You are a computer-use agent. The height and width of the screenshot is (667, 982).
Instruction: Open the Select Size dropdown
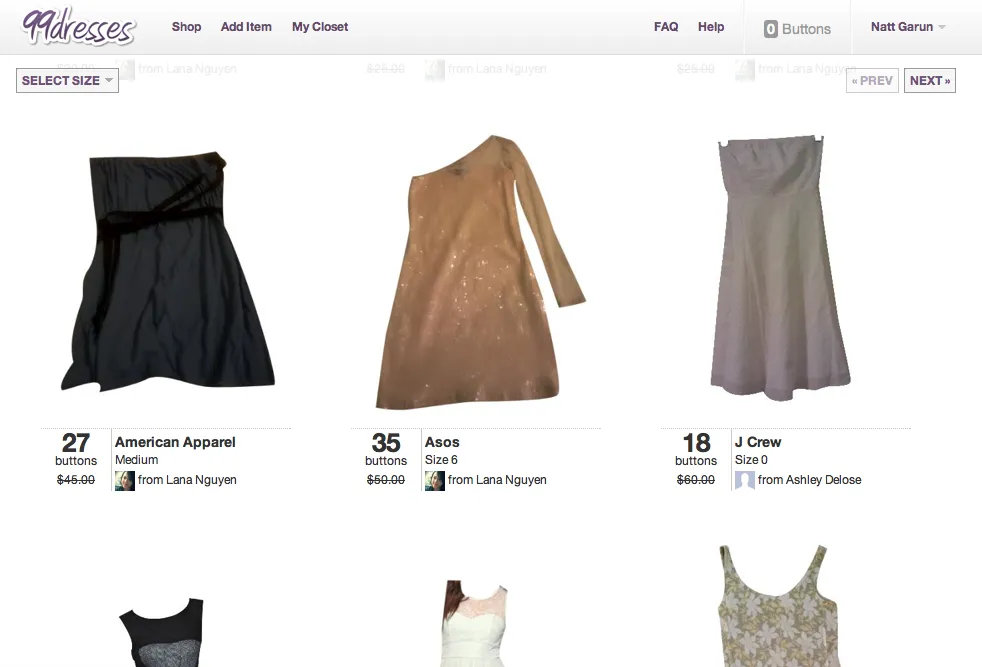coord(67,80)
